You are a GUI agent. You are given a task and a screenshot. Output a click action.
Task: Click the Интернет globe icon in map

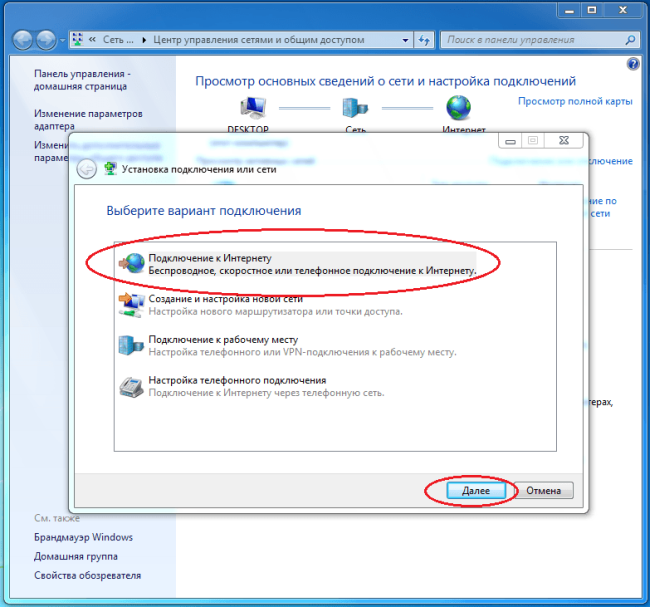(458, 107)
